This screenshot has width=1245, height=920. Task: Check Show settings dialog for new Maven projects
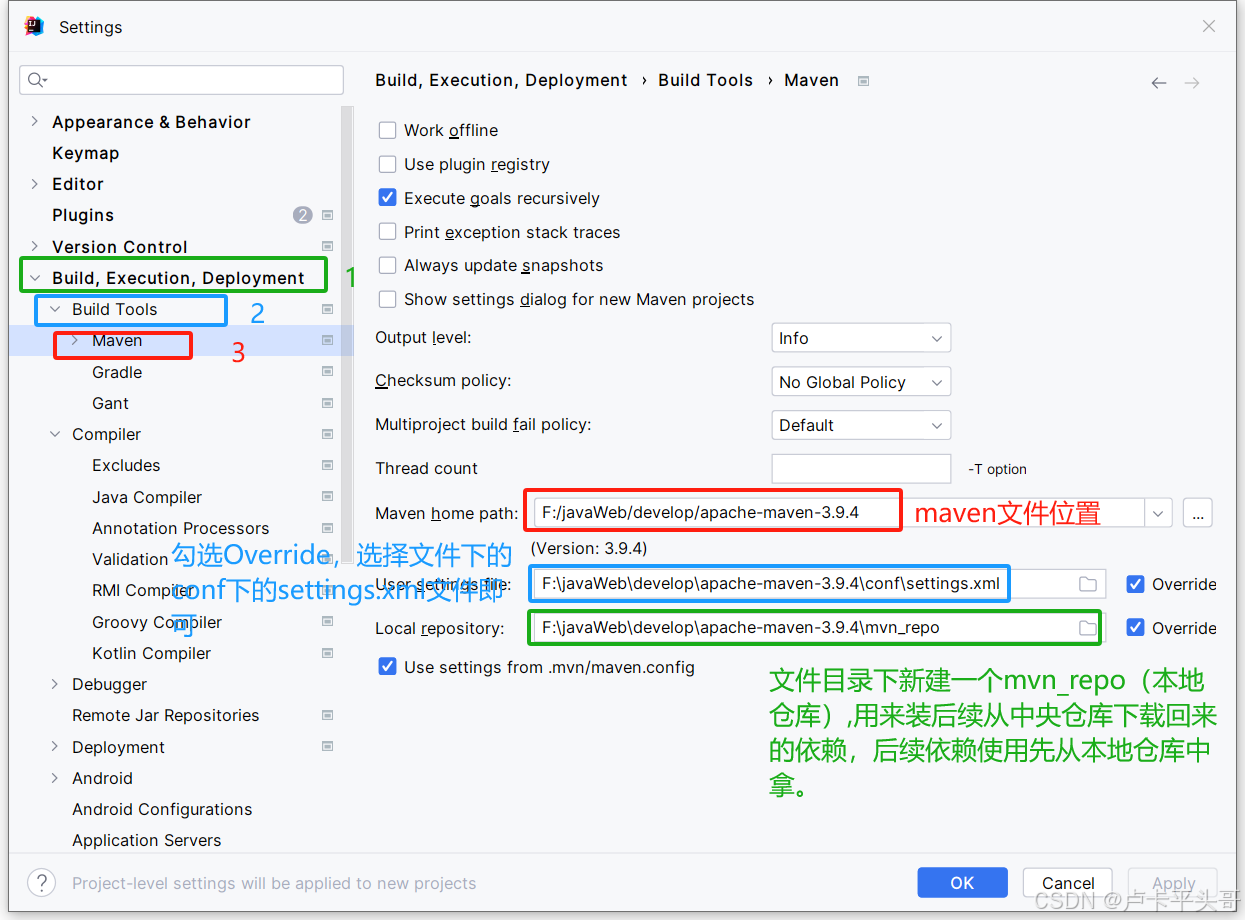388,299
